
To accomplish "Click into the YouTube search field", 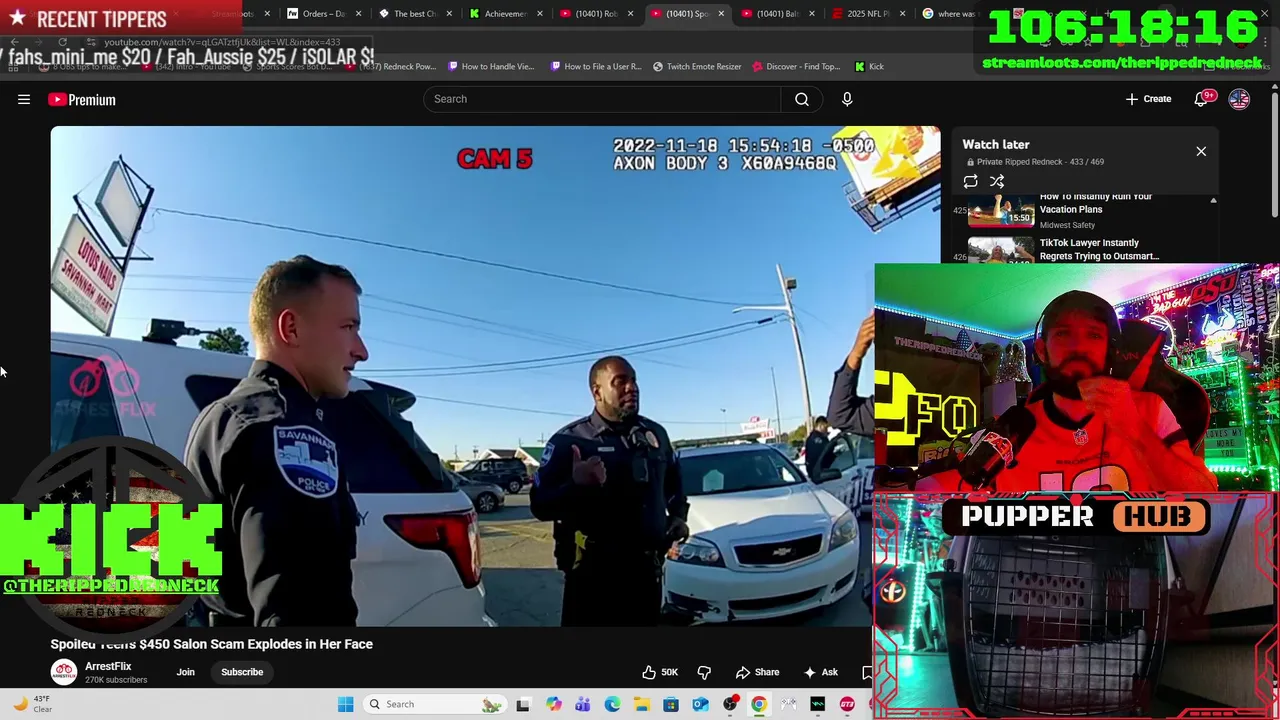I will [602, 99].
